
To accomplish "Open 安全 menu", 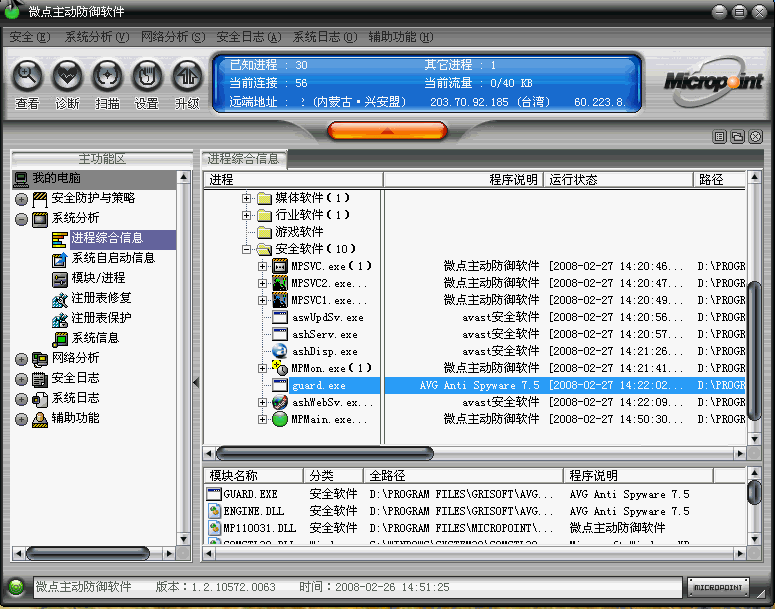I will tap(30, 37).
